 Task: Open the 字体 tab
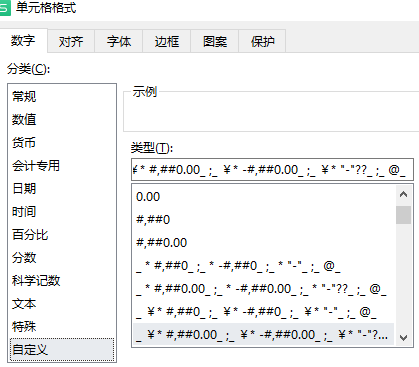[119, 41]
